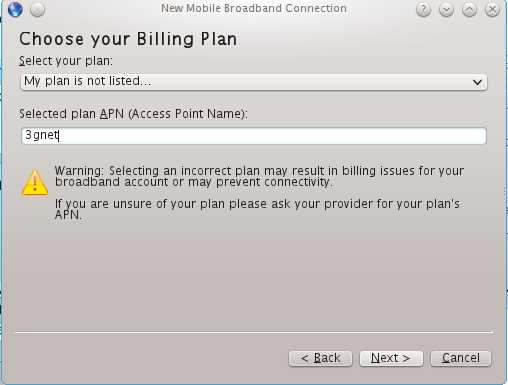Focus the APN field containing 3gnet
The image size is (508, 385).
[x=254, y=136]
